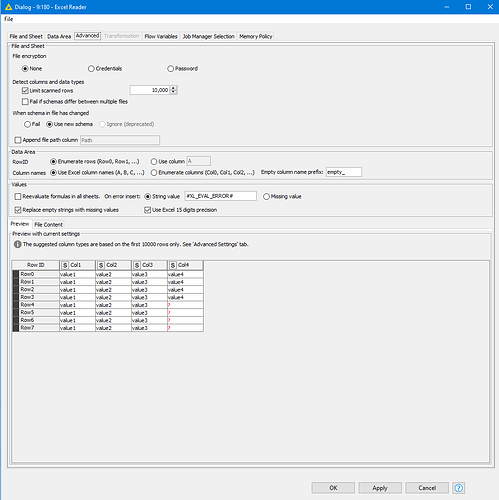The width and height of the screenshot is (499, 500).
Task: Click the Col4 string type icon
Action: (173, 265)
